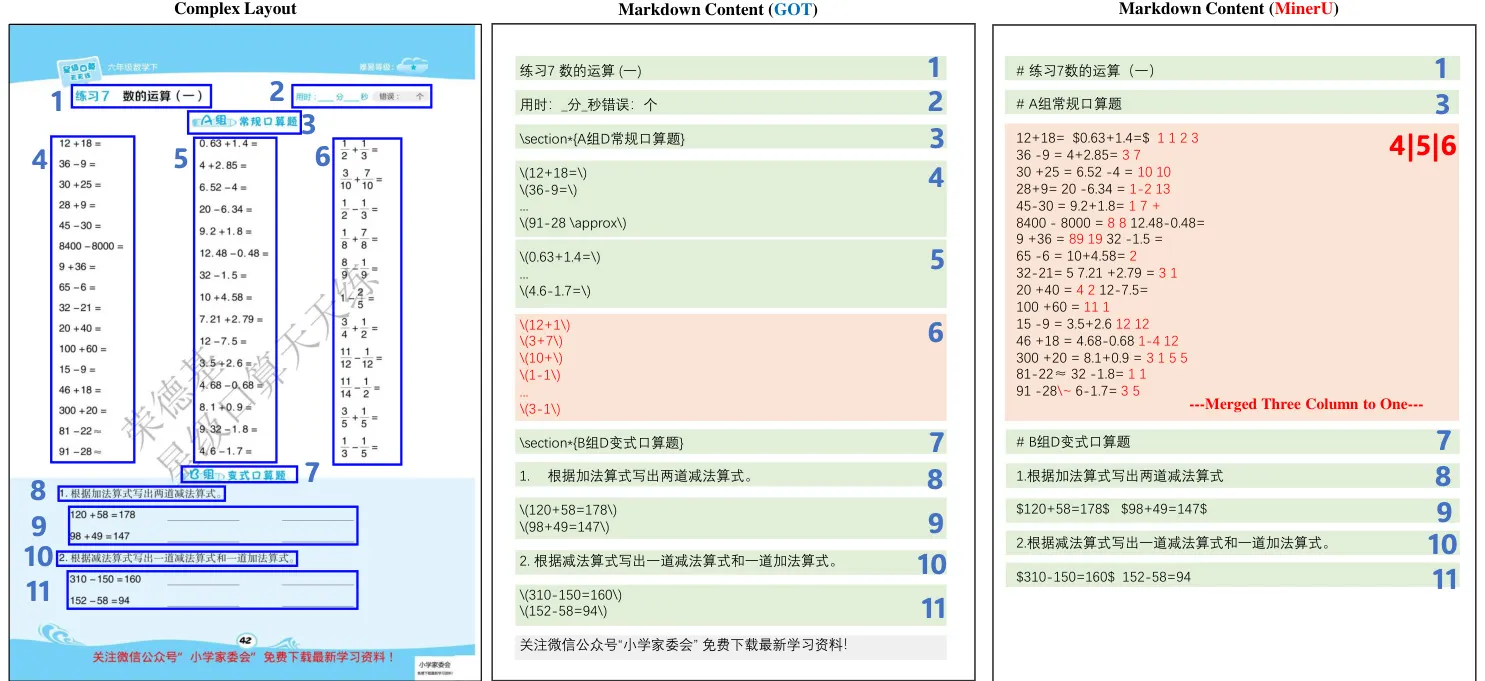This screenshot has height=681, width=1485.
Task: Click the red 4|5|6 merged marker
Action: click(x=1421, y=146)
